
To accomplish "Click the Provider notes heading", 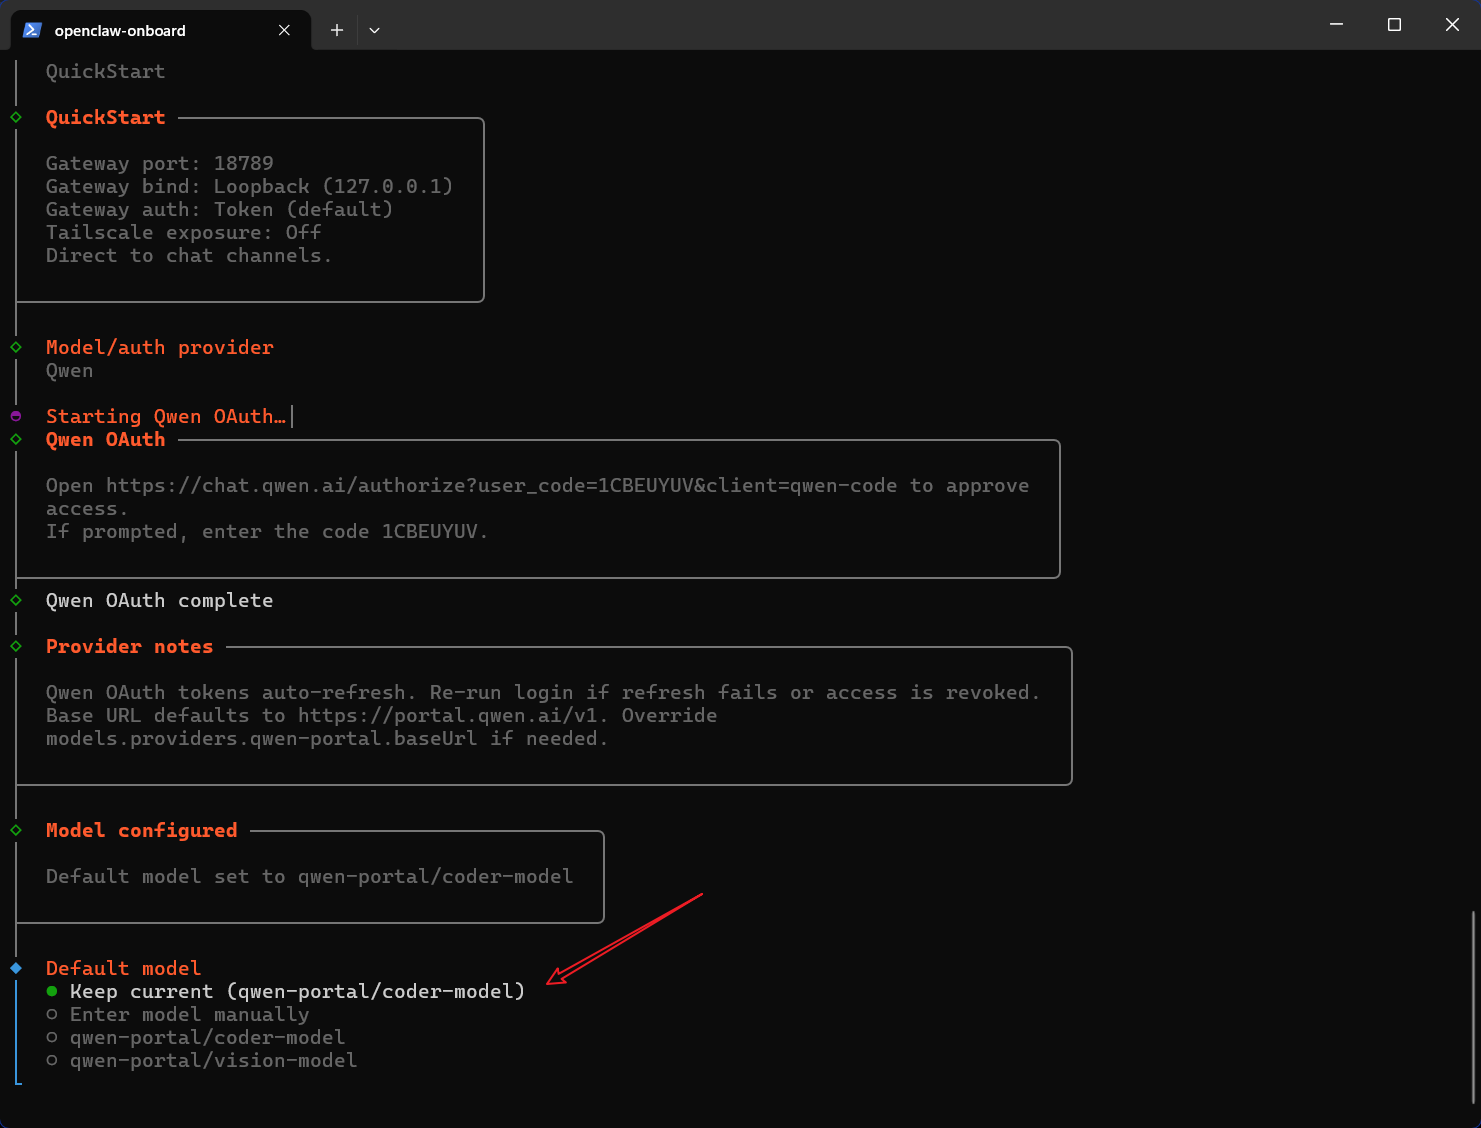I will point(129,646).
